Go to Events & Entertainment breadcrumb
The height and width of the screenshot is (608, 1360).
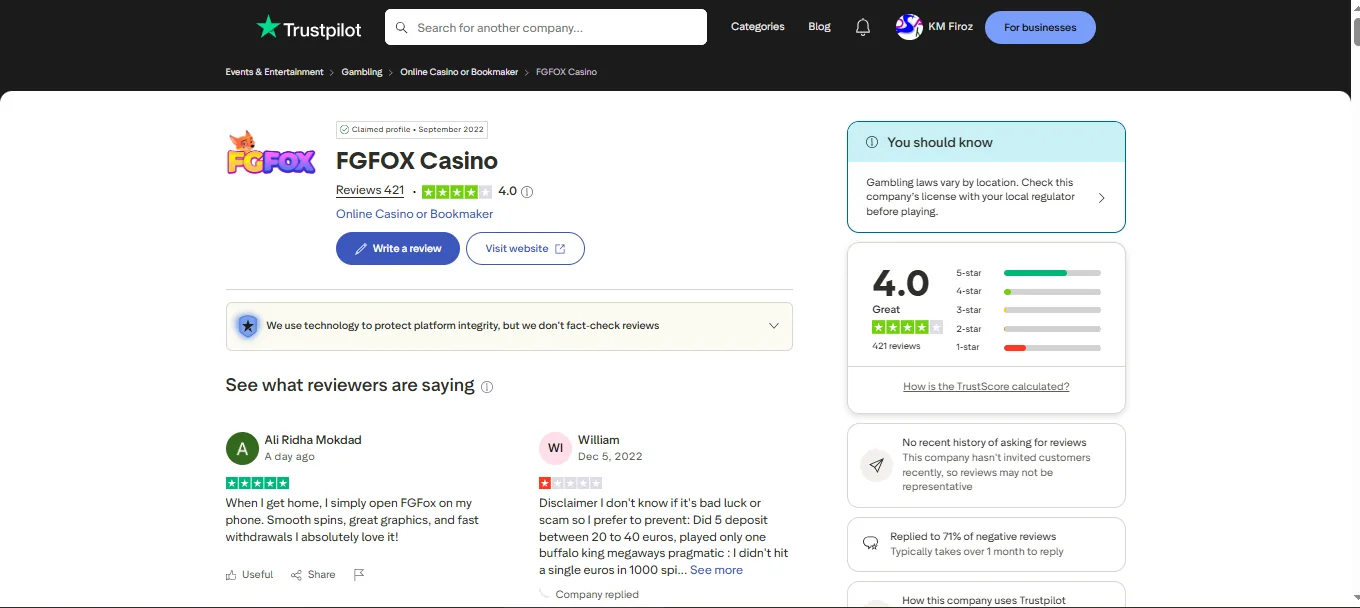coord(274,72)
